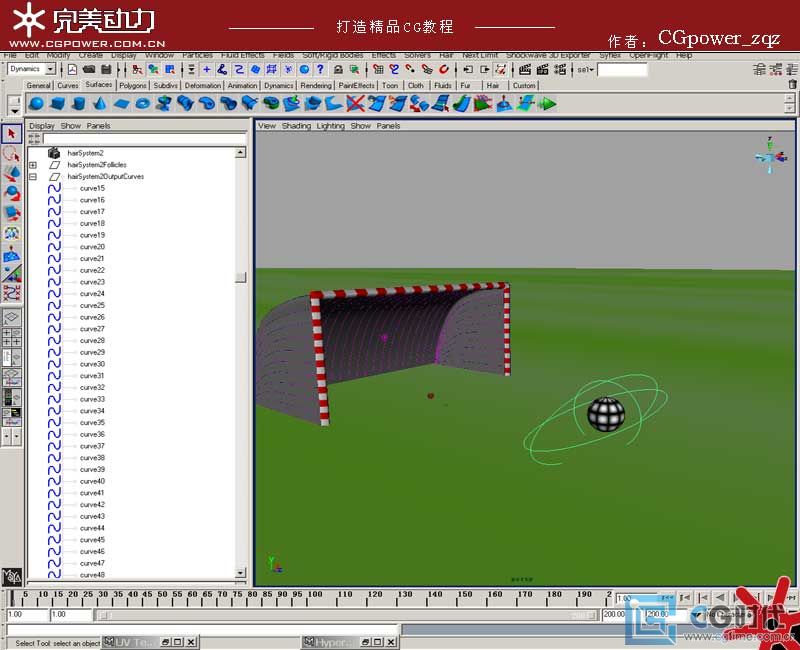This screenshot has height=650, width=800.
Task: Create a NURBS plane from the shelf
Action: 121,104
